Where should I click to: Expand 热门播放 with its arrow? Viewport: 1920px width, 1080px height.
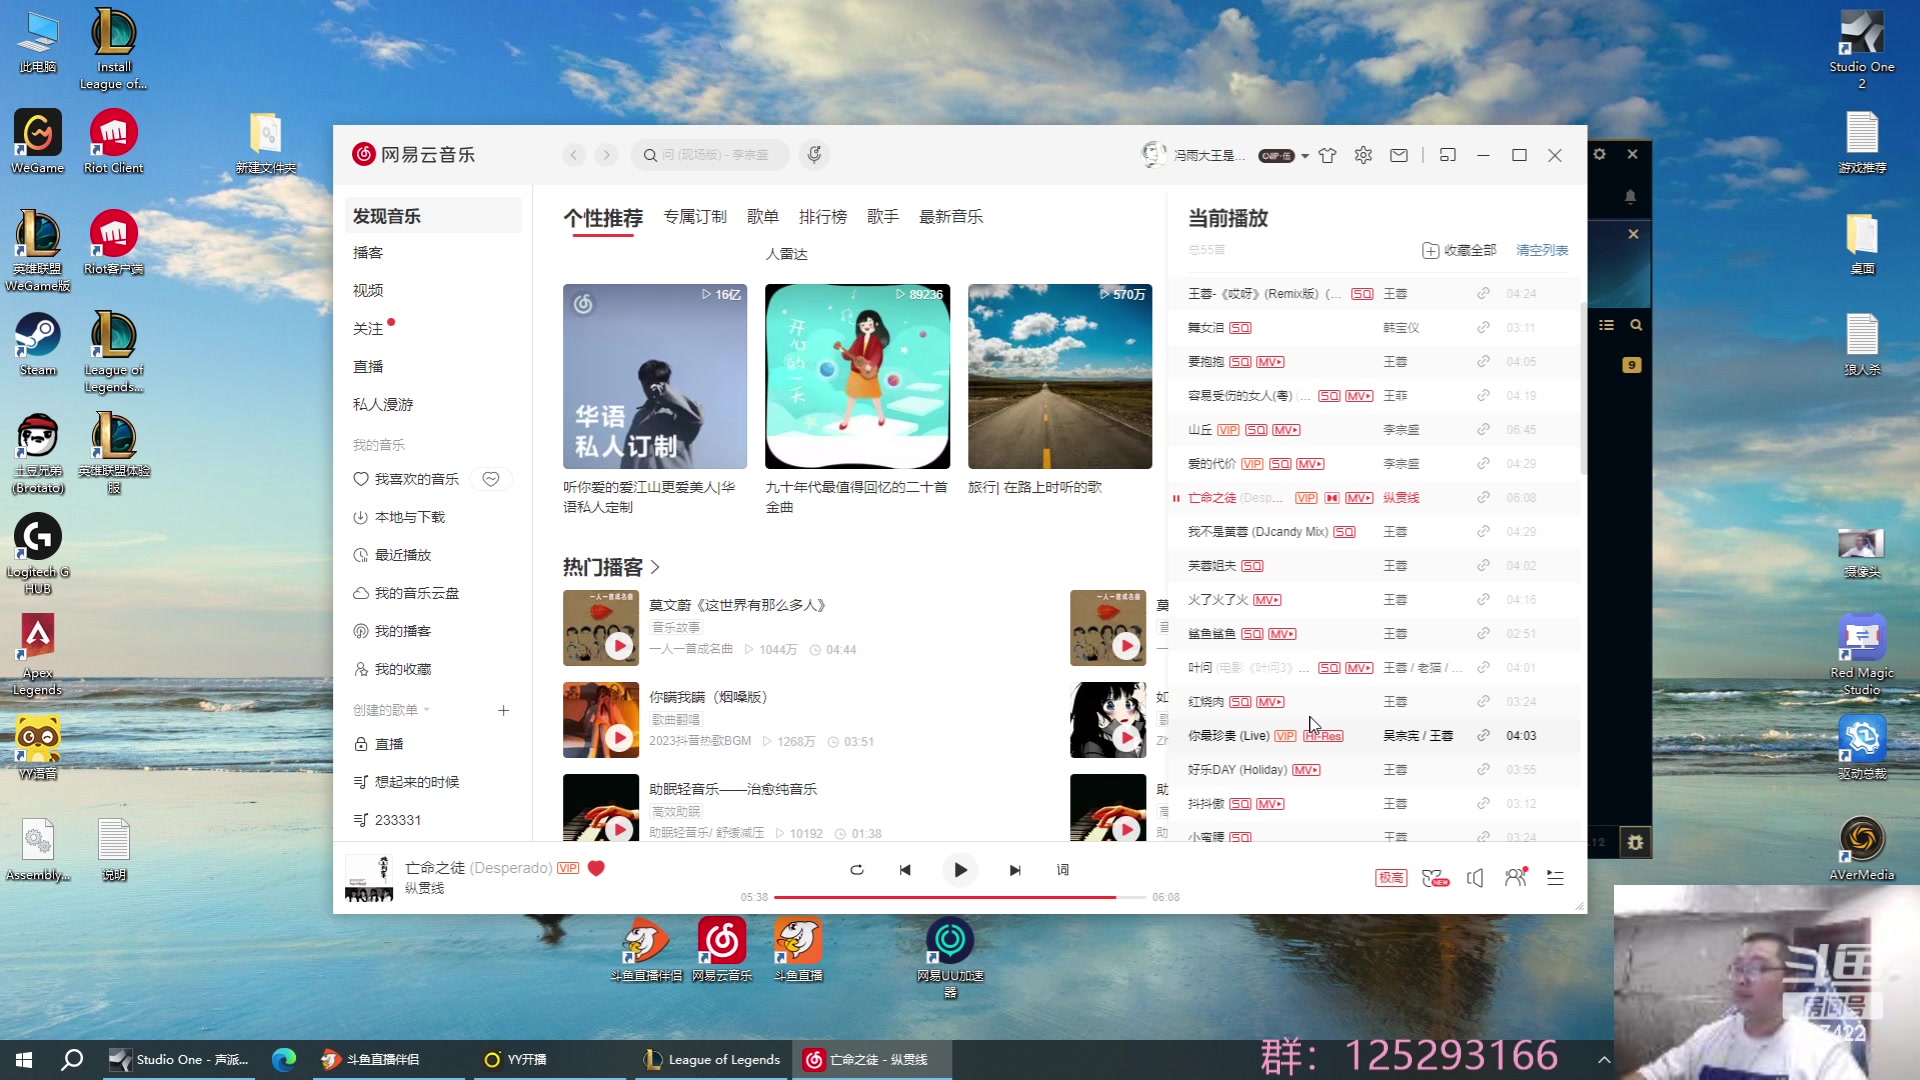pos(657,567)
